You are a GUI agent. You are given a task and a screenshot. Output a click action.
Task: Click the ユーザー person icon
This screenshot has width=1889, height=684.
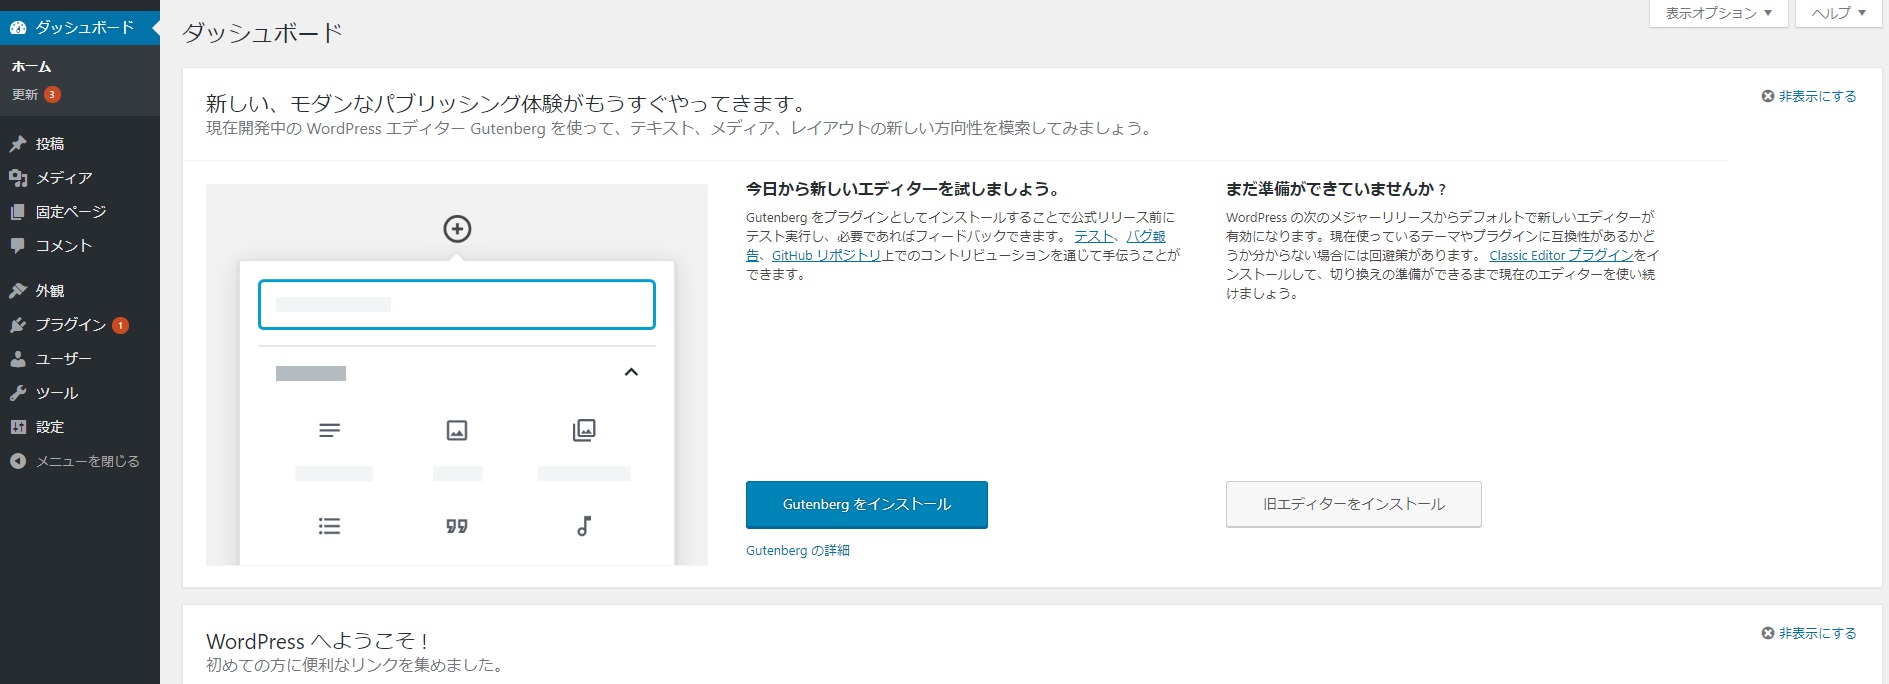click(18, 359)
